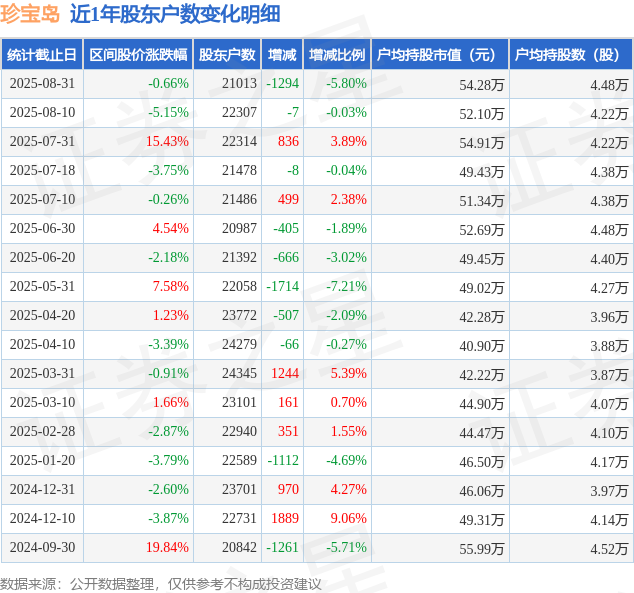Click the market value 54.91万
Image resolution: width=634 pixels, height=593 pixels.
pos(482,143)
